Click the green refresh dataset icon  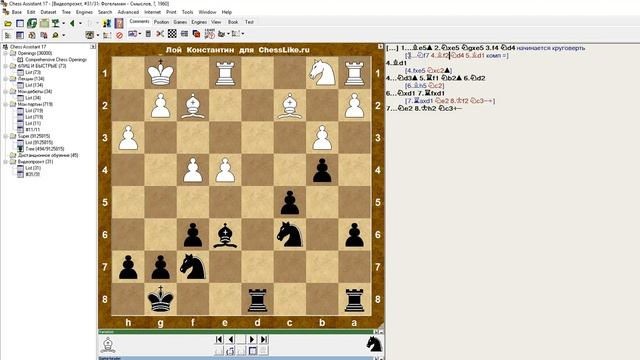[x=32, y=23]
